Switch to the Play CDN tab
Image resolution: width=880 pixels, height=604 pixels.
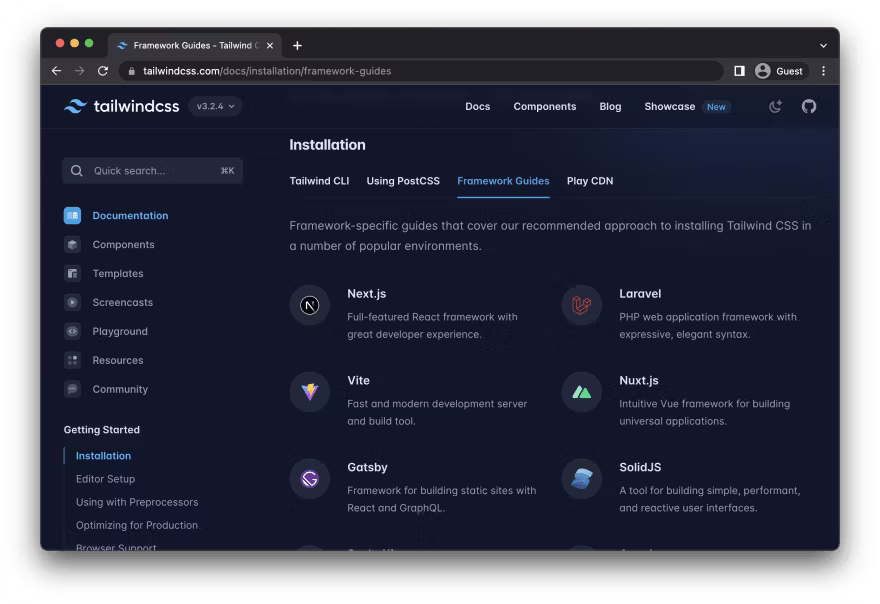pyautogui.click(x=590, y=181)
